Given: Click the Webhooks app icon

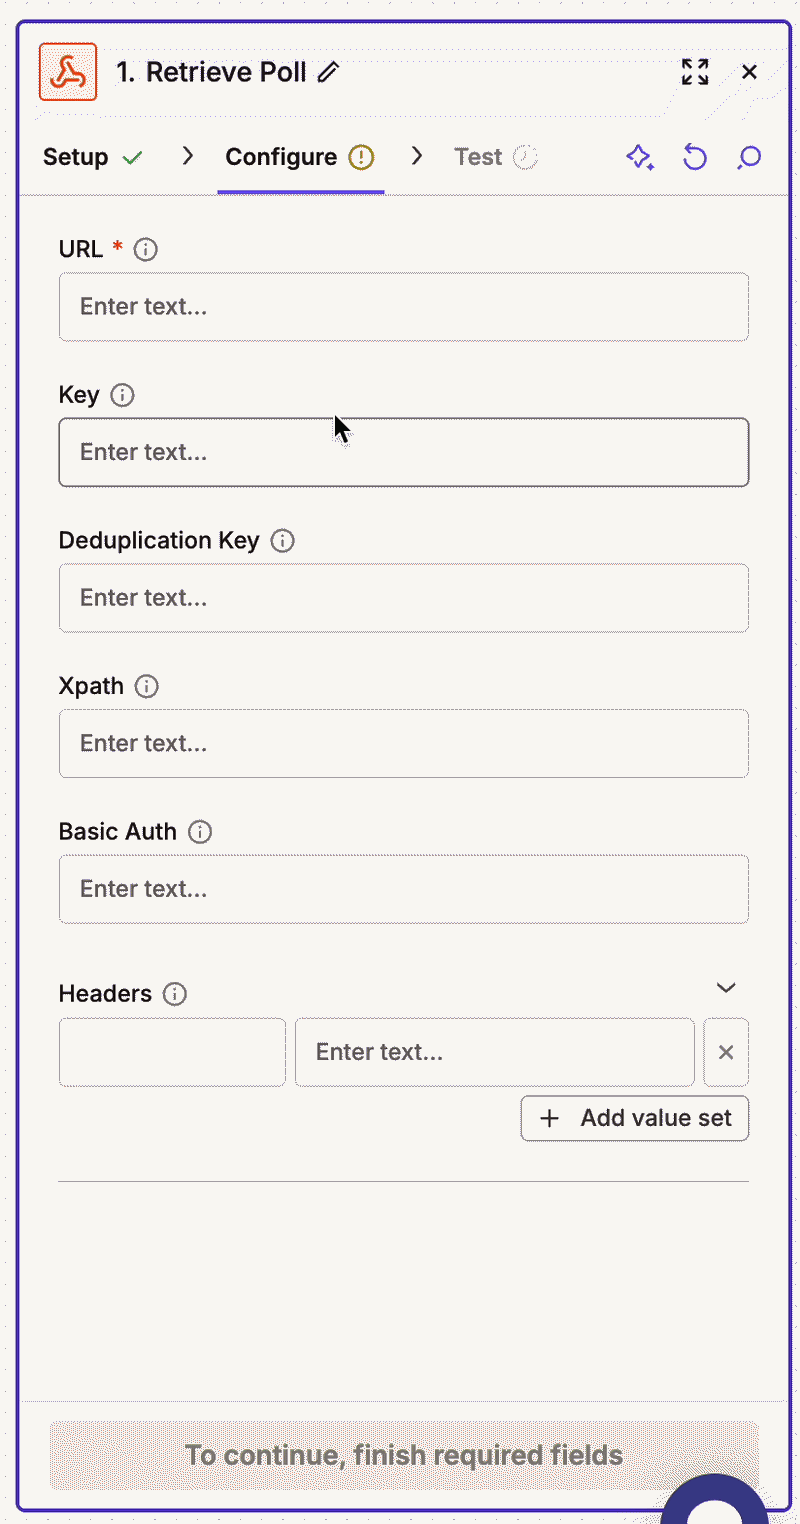Looking at the screenshot, I should pyautogui.click(x=68, y=72).
